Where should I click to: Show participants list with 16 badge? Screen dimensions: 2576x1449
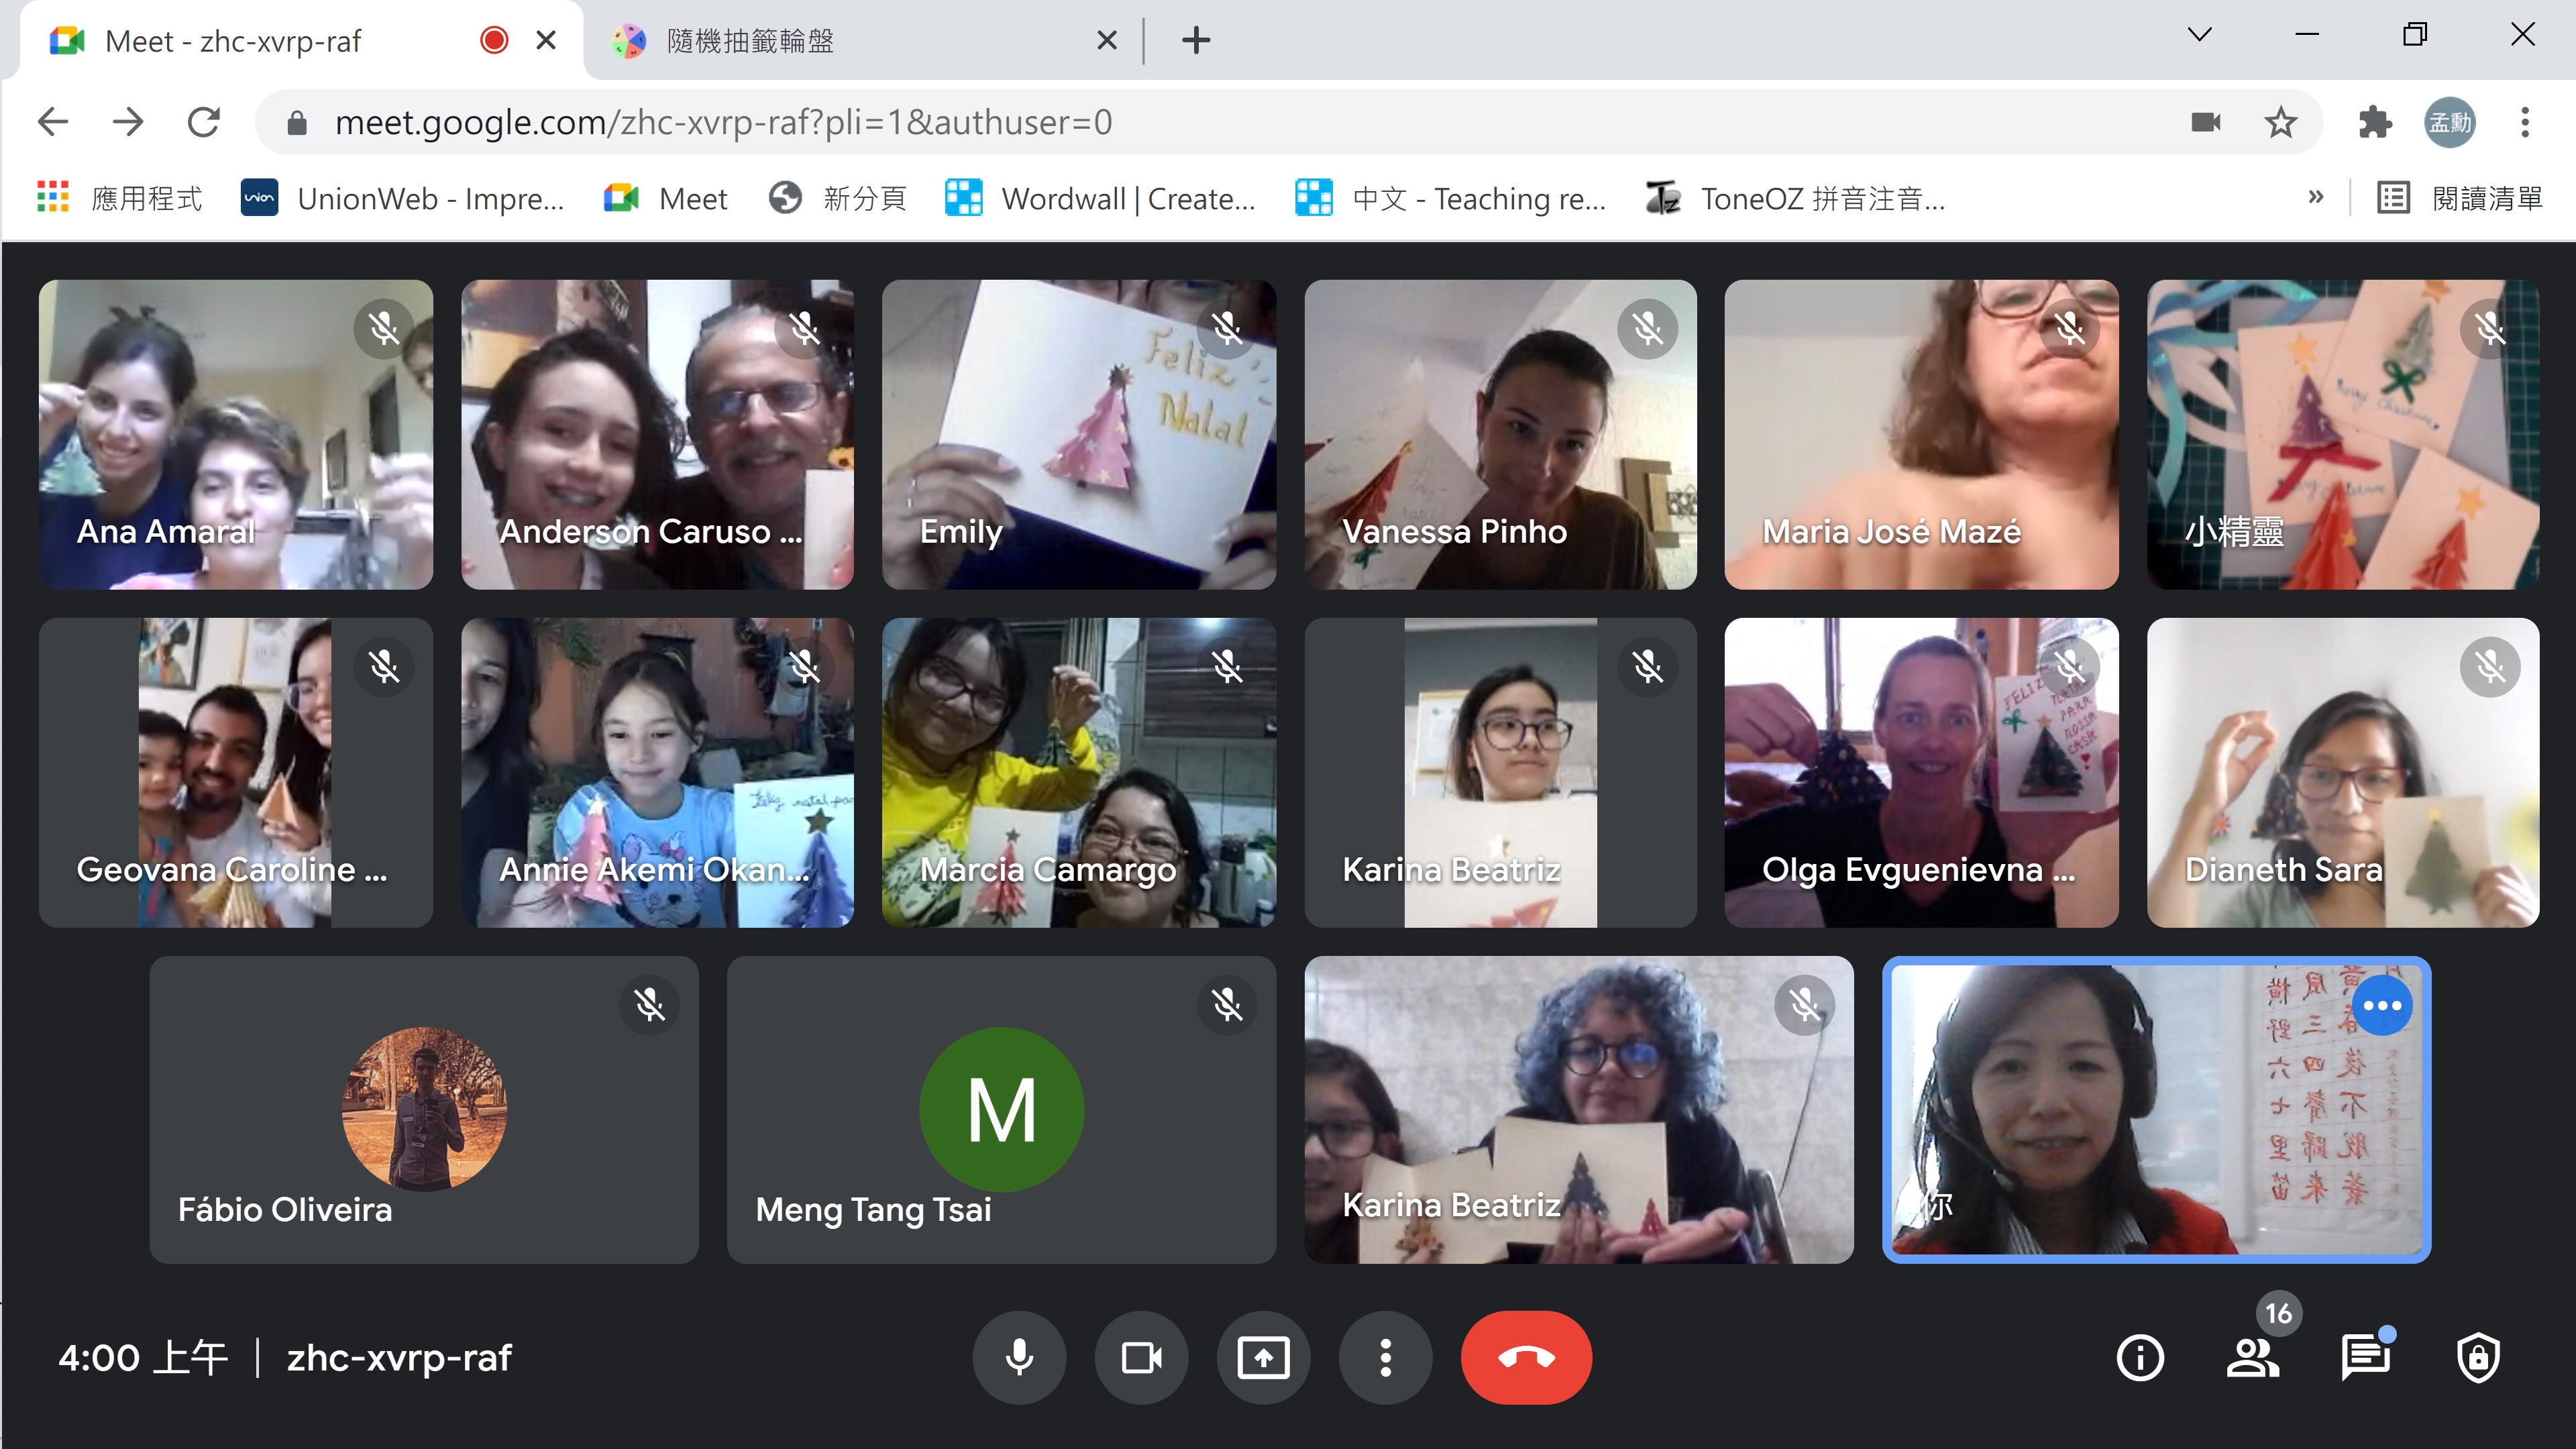click(2252, 1358)
